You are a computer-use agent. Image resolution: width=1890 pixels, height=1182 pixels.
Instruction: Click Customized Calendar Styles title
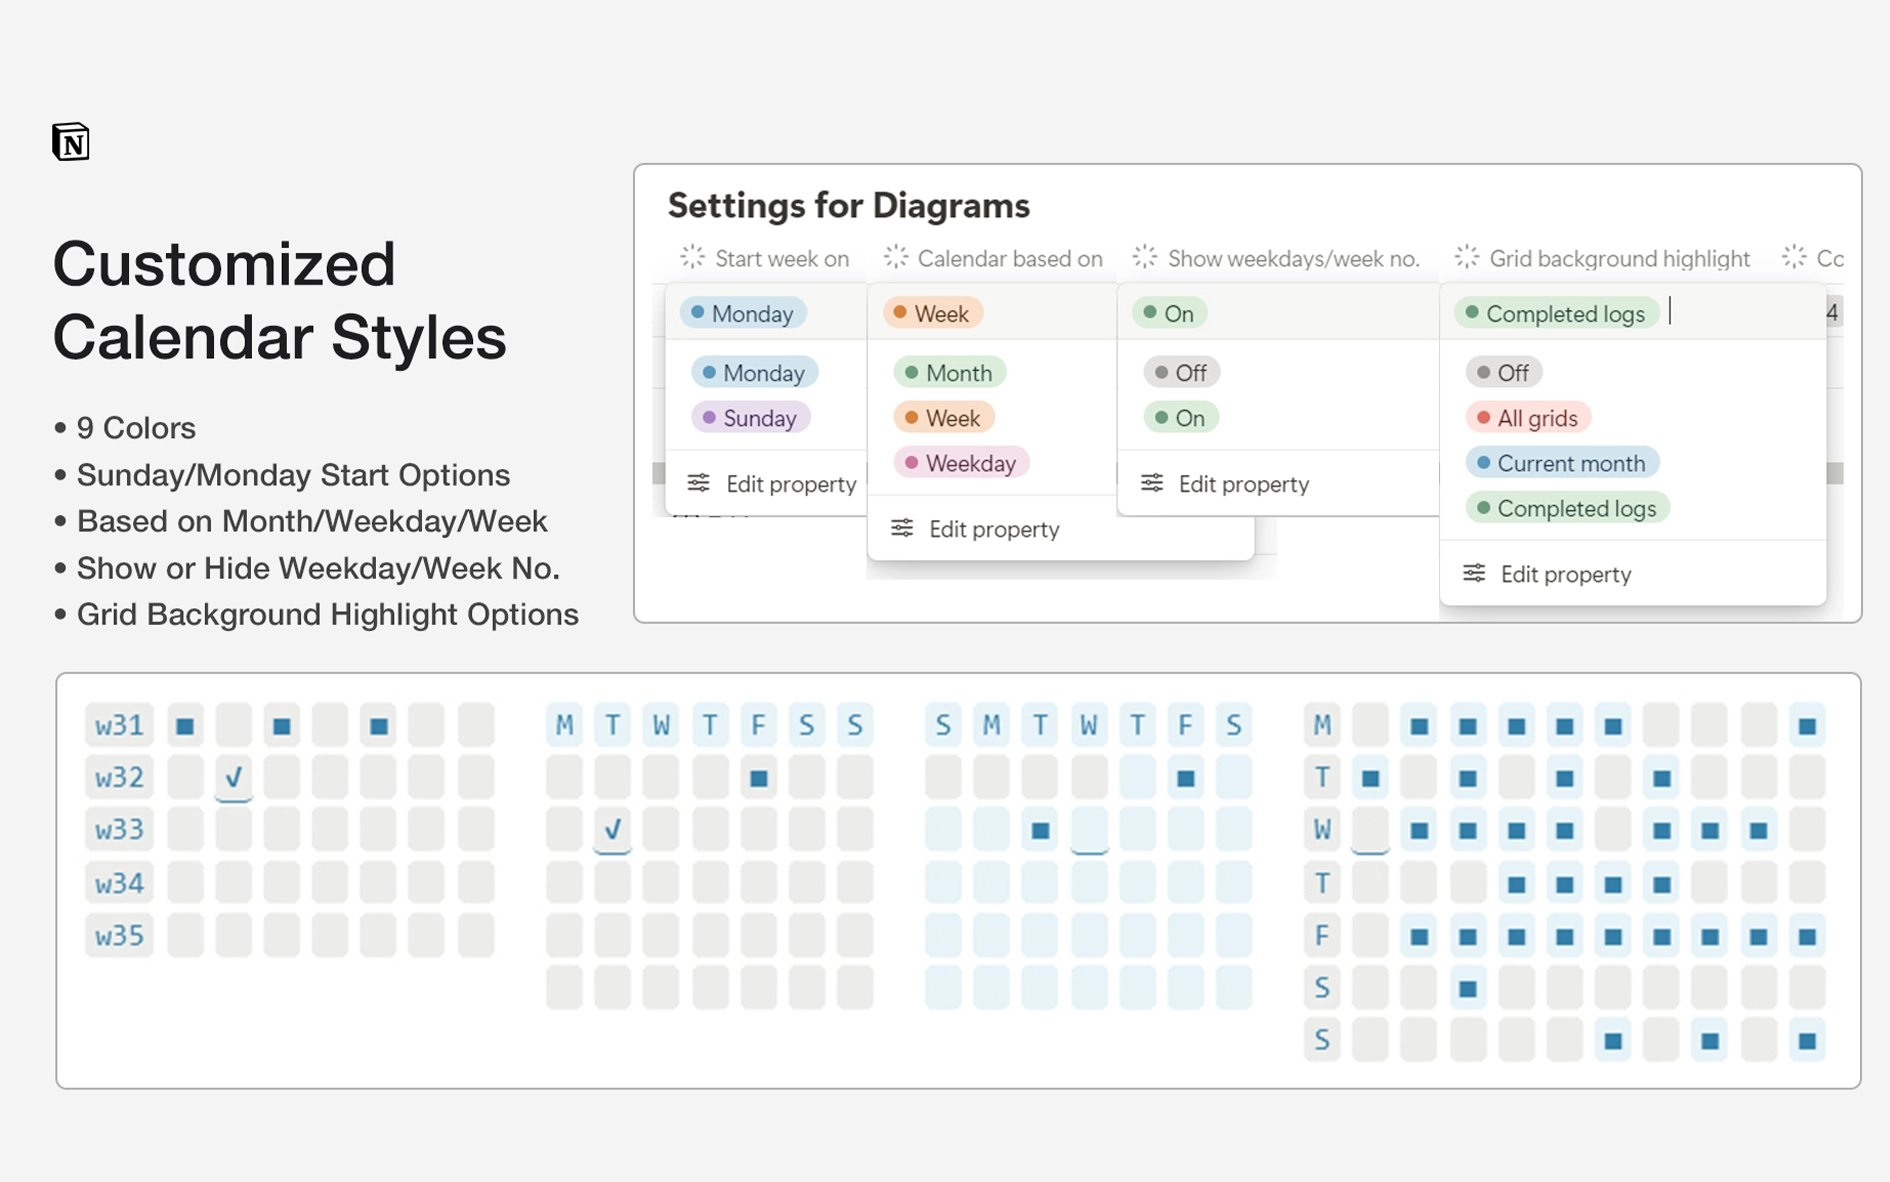point(280,300)
